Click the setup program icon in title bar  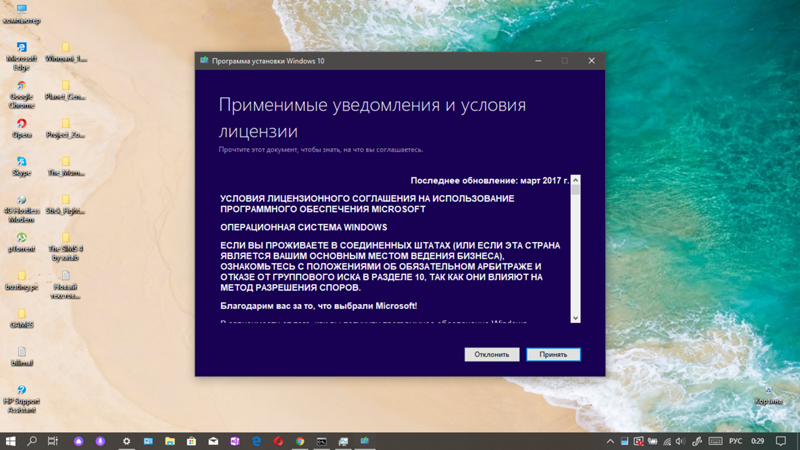click(204, 61)
